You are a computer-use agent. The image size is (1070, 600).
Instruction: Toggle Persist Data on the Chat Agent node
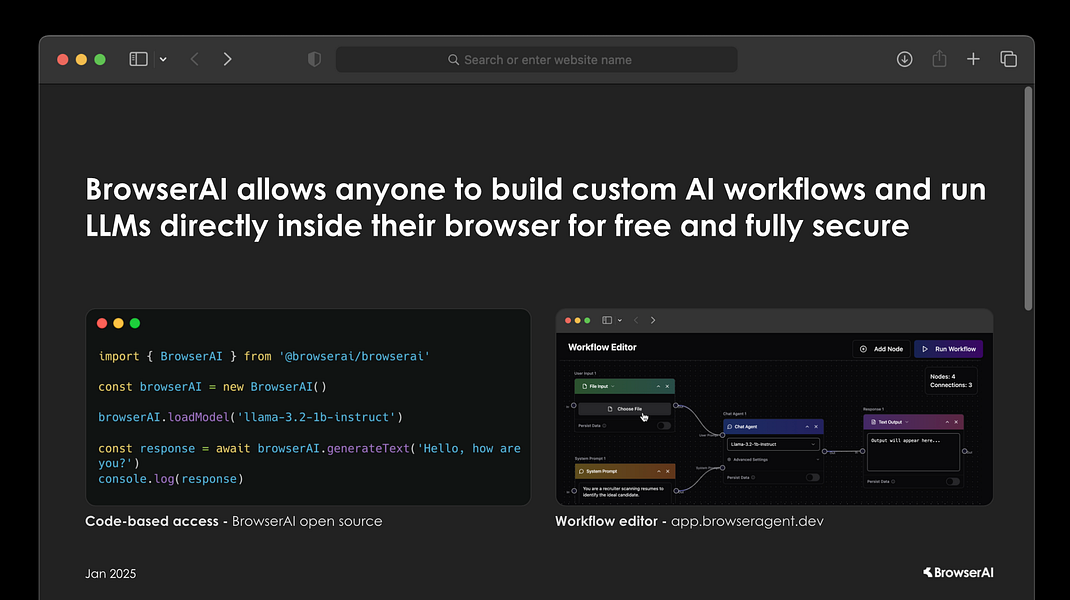pyautogui.click(x=813, y=476)
